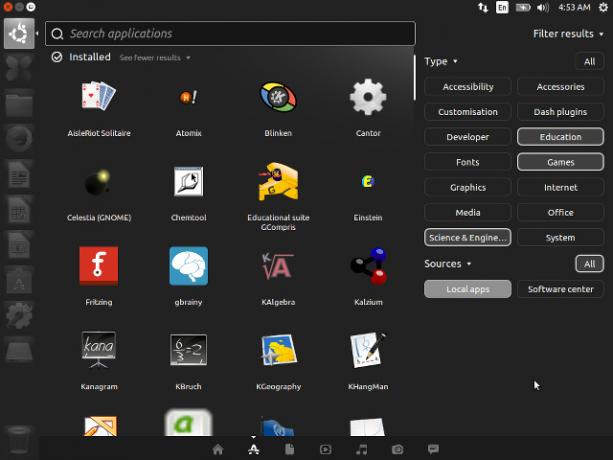
Task: Launch Chemtool application
Action: click(x=188, y=181)
